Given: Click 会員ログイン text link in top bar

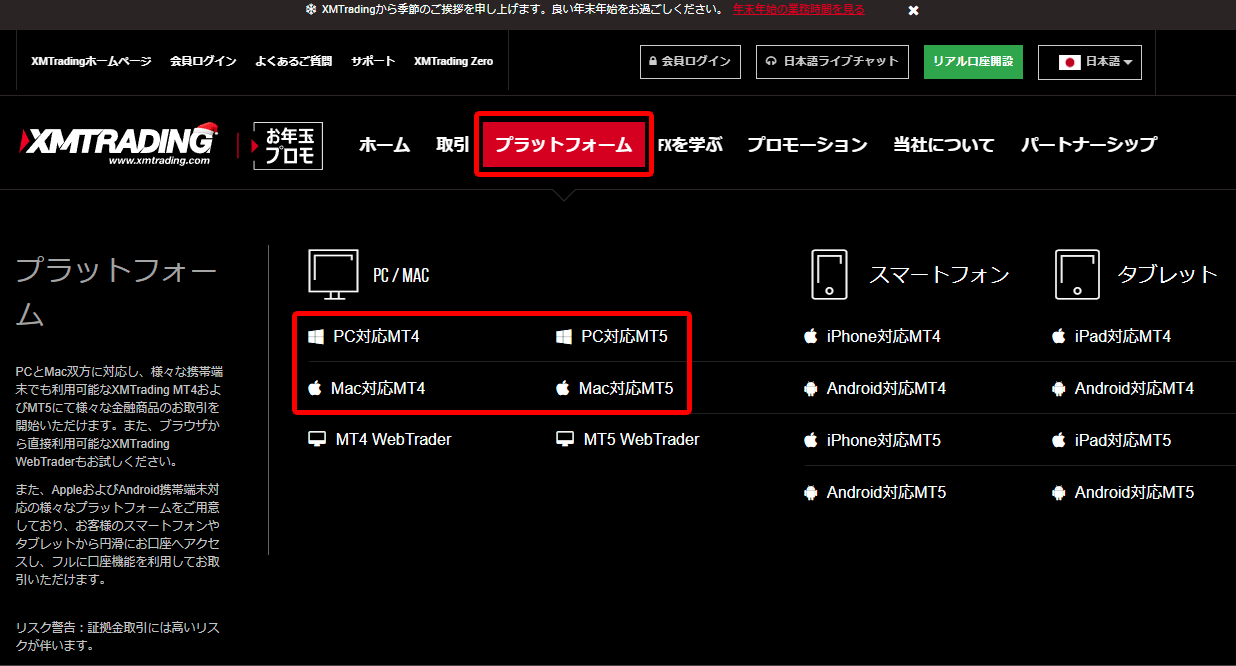Looking at the screenshot, I should tap(203, 61).
